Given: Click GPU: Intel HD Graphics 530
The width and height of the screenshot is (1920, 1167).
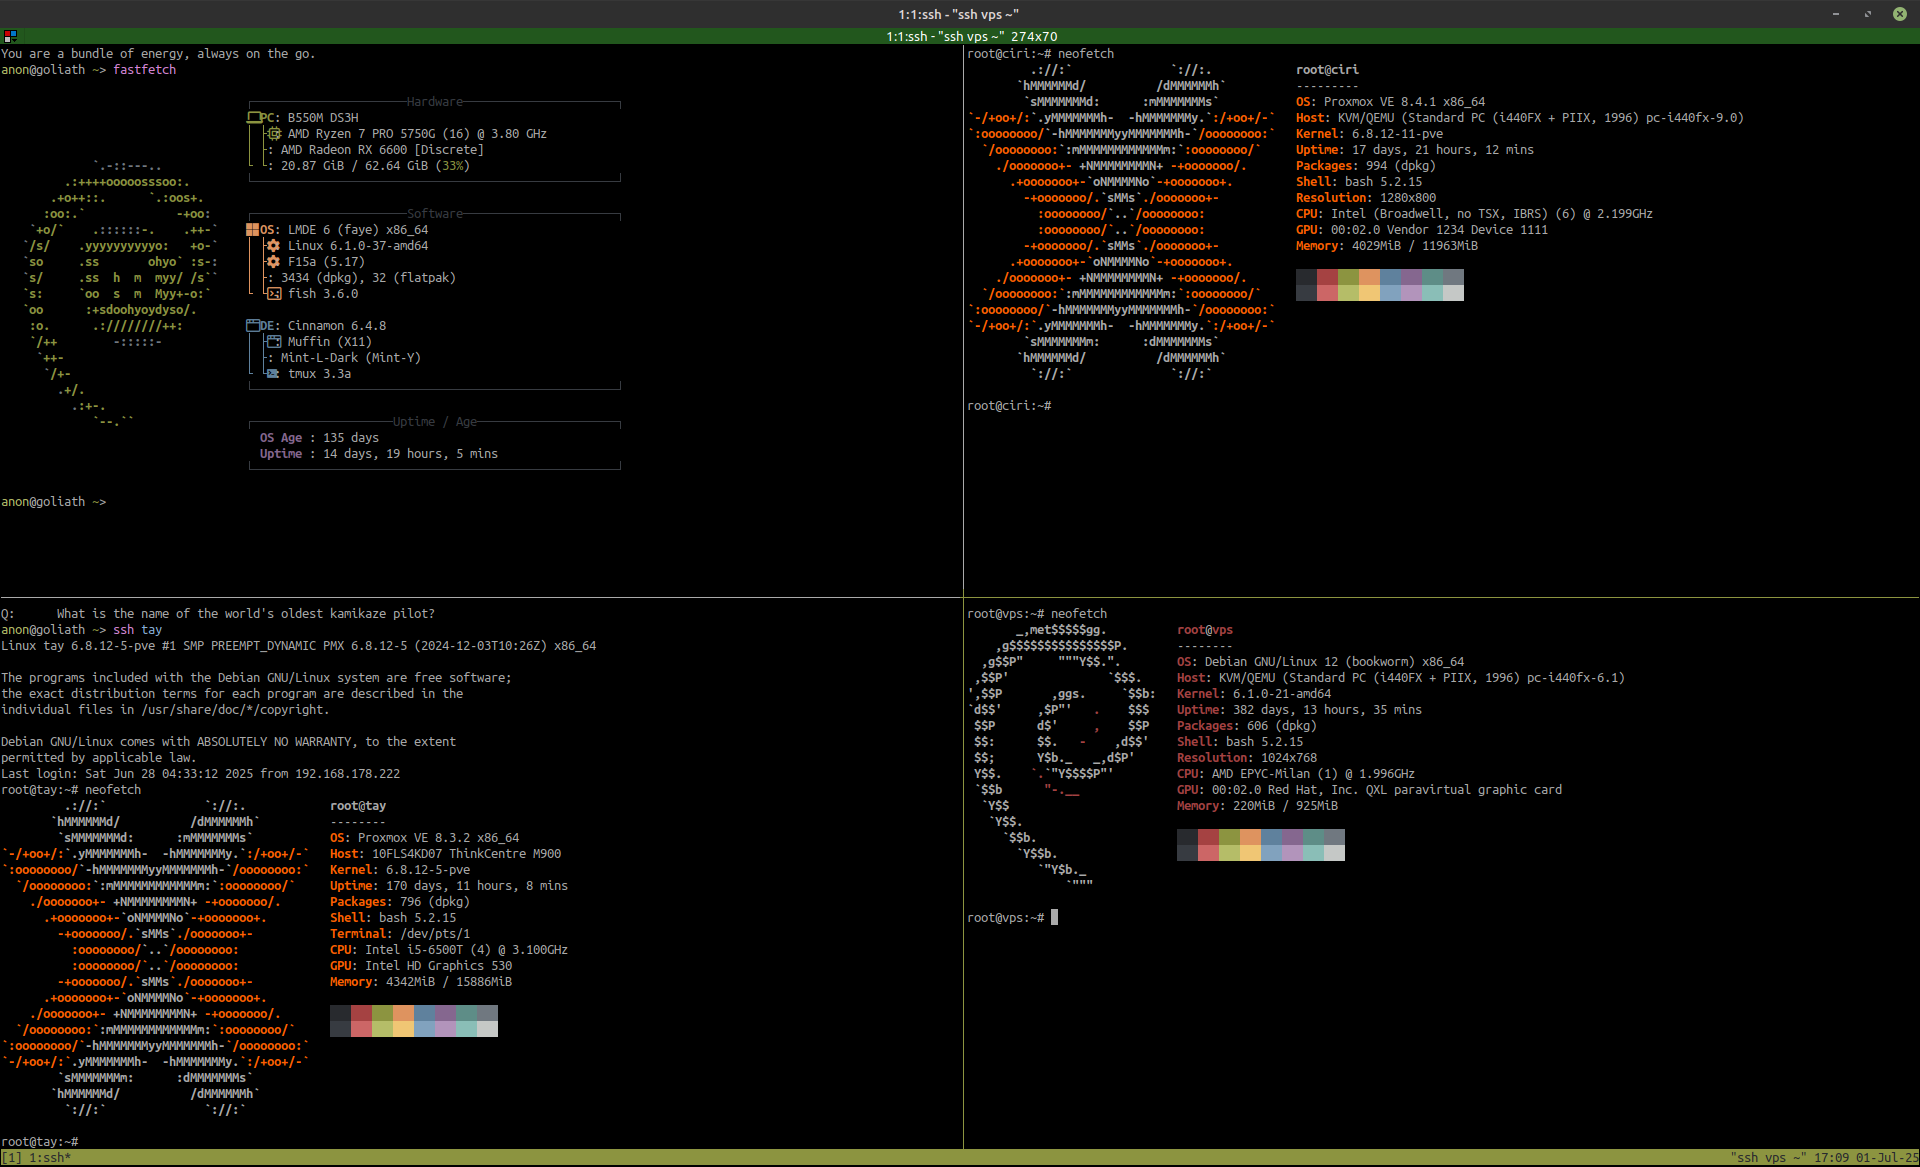Looking at the screenshot, I should (421, 966).
